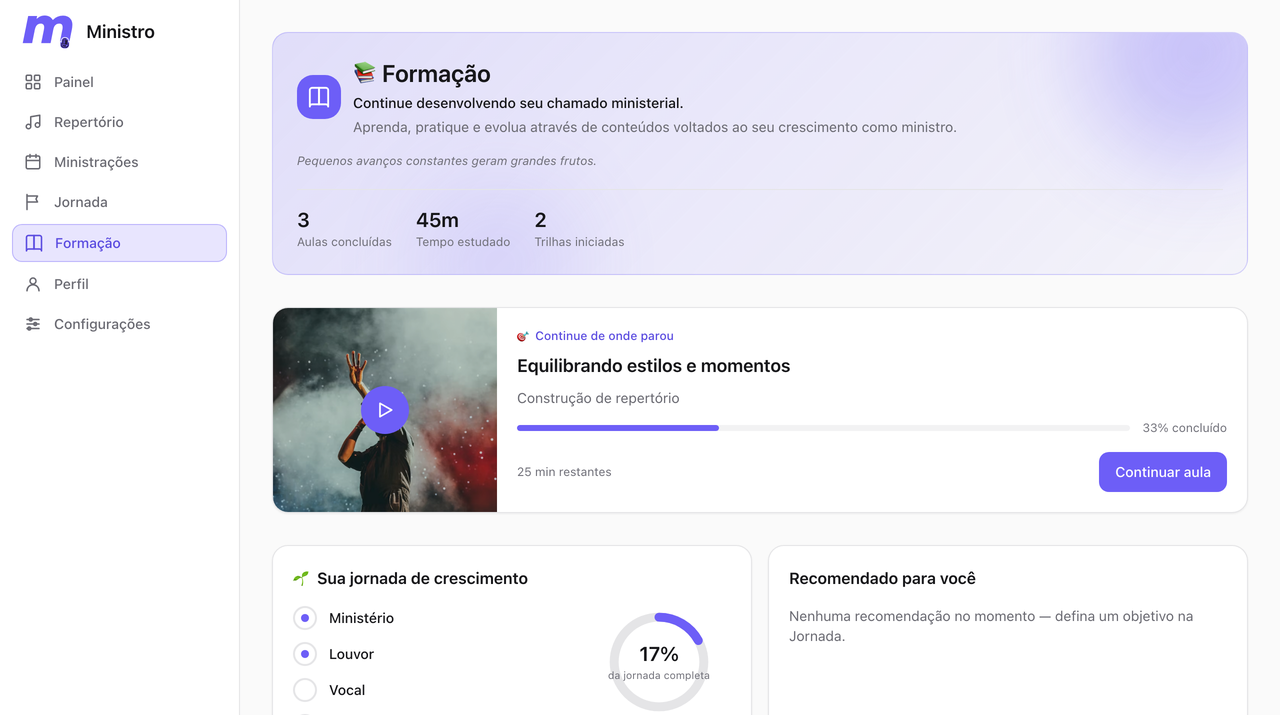Click the Painel grid icon
1280x715 pixels.
click(x=33, y=82)
